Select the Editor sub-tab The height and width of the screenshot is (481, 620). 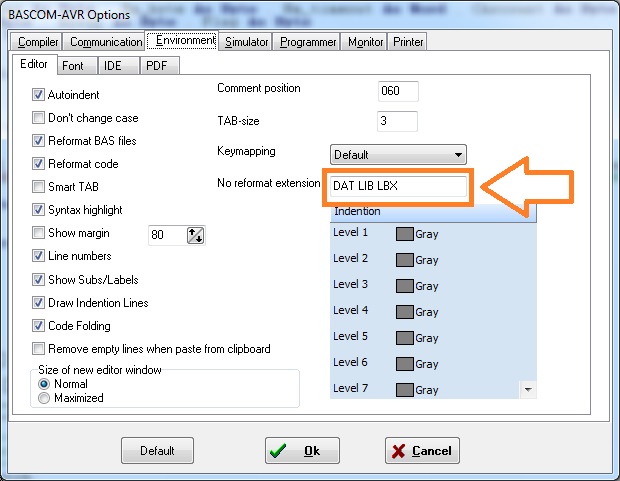[34, 64]
